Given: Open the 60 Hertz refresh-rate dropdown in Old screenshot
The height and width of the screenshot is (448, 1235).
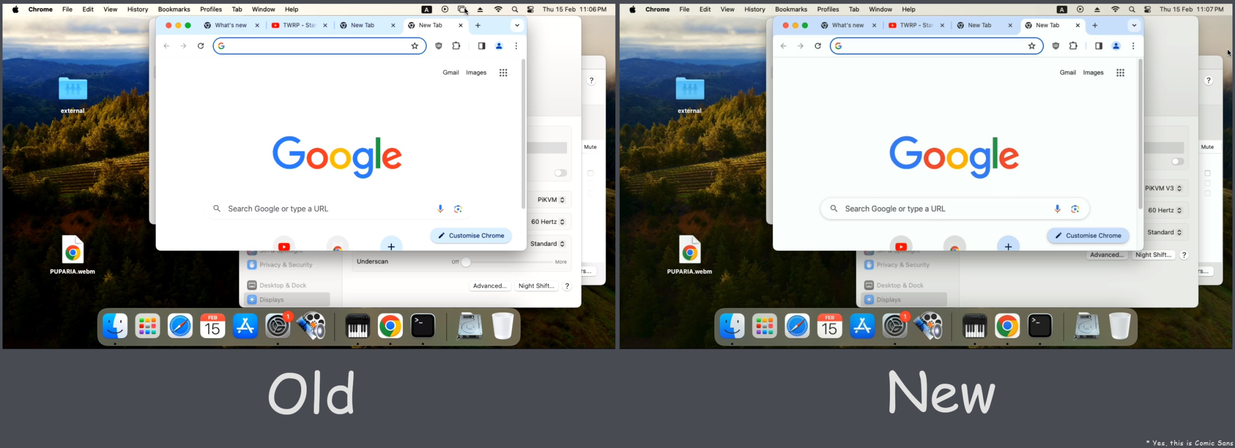Looking at the screenshot, I should 548,222.
